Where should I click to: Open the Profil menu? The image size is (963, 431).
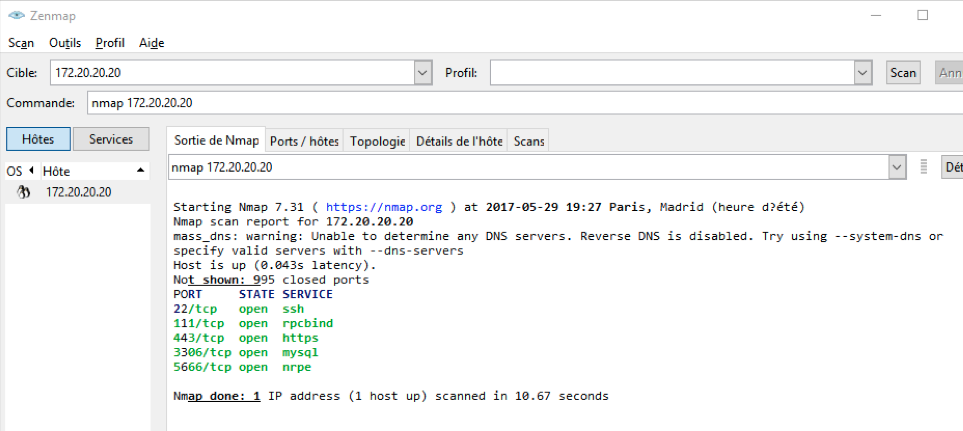[110, 43]
